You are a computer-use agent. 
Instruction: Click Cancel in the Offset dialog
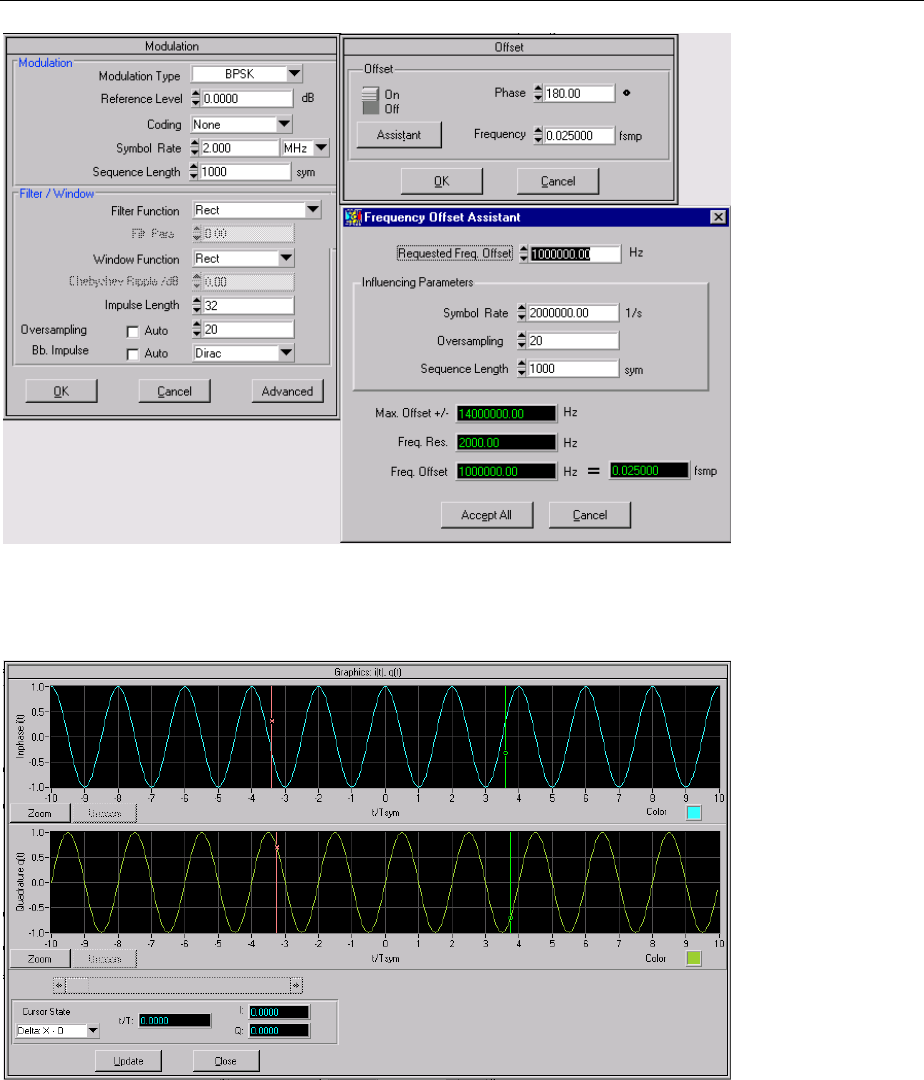(x=558, y=181)
